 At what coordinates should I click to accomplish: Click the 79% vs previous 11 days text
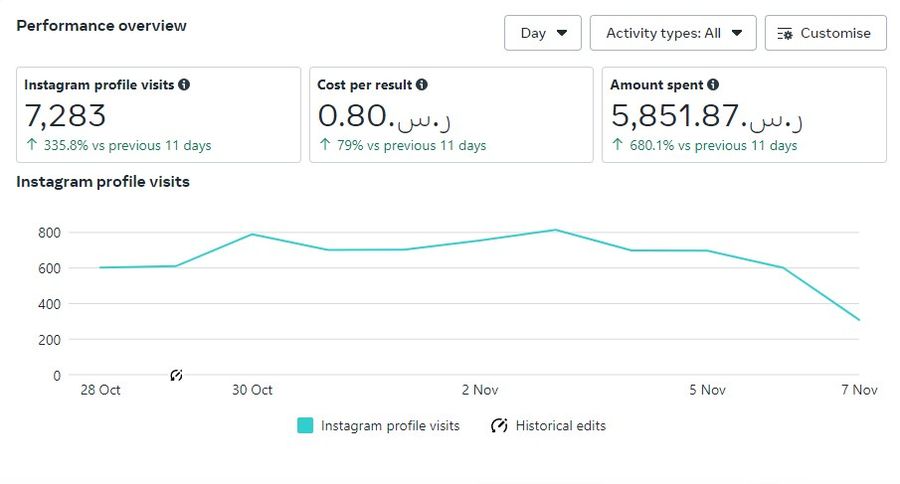(412, 145)
